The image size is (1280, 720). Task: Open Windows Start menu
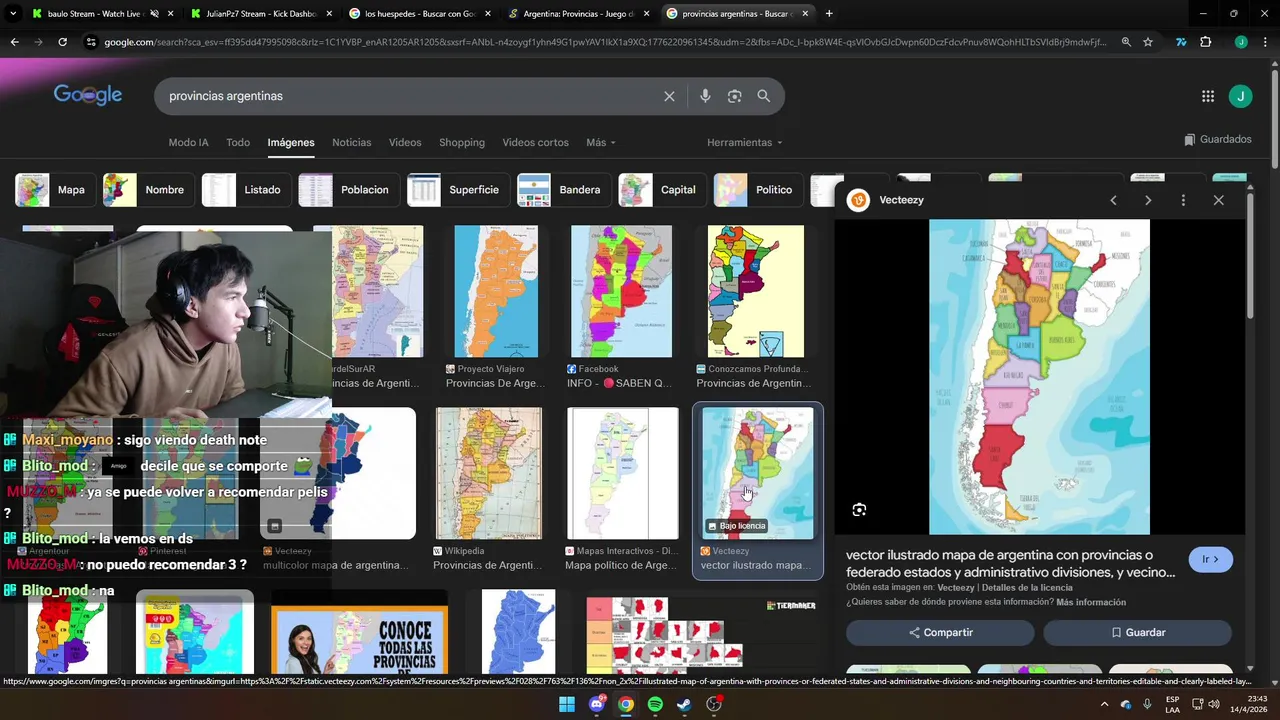coord(567,704)
